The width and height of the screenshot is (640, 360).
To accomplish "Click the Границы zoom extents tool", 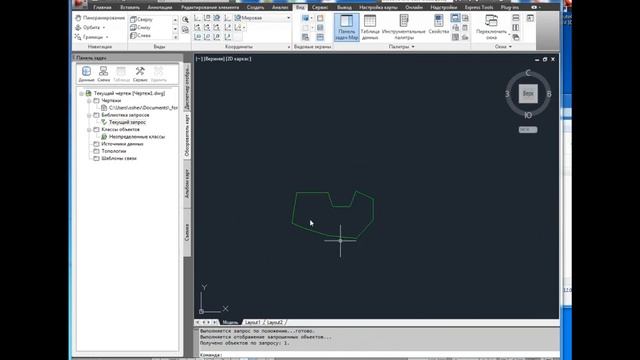I will tap(89, 37).
